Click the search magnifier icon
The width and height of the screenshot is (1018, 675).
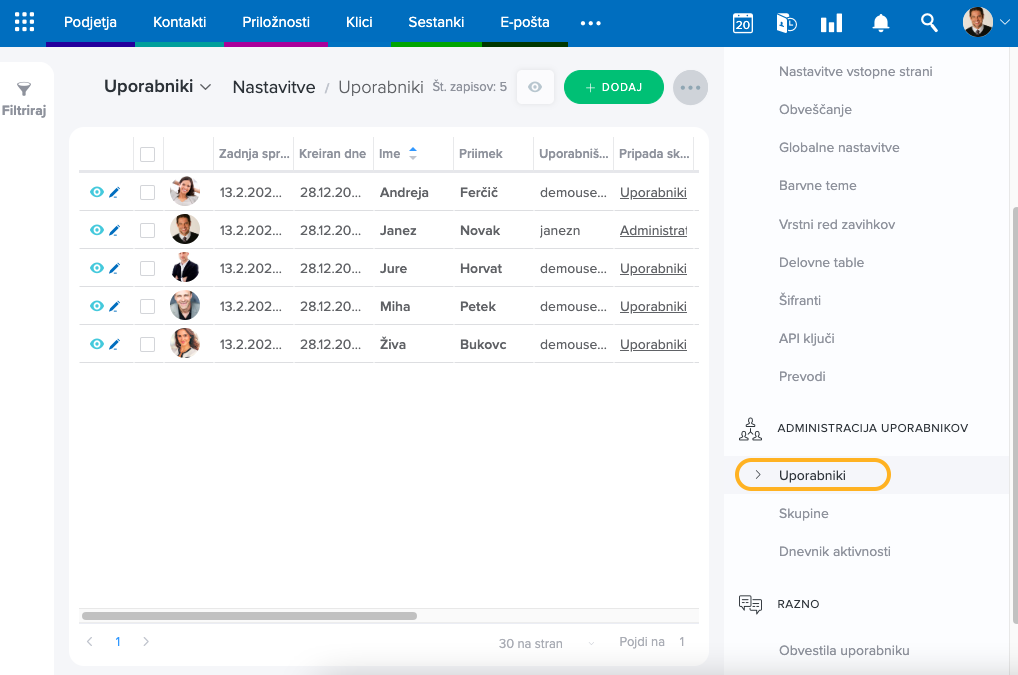pos(929,23)
